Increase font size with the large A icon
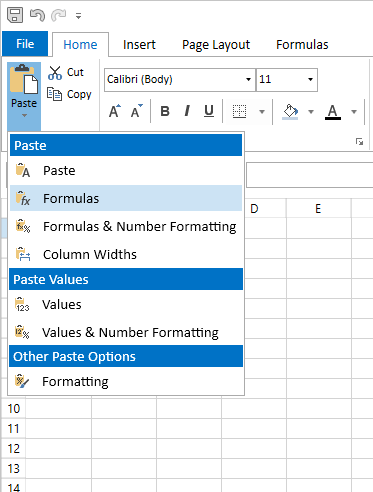Image resolution: width=373 pixels, height=492 pixels. pyautogui.click(x=115, y=111)
